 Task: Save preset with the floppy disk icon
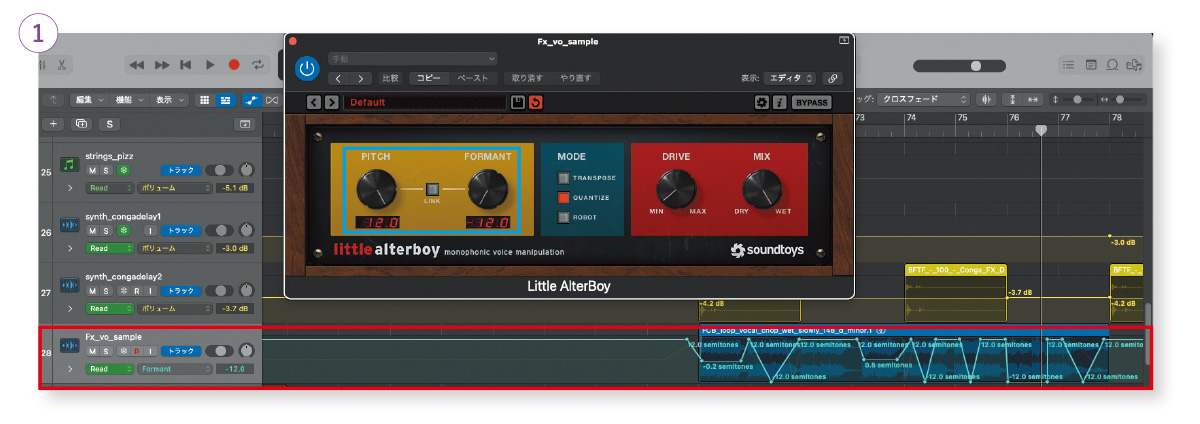[517, 102]
